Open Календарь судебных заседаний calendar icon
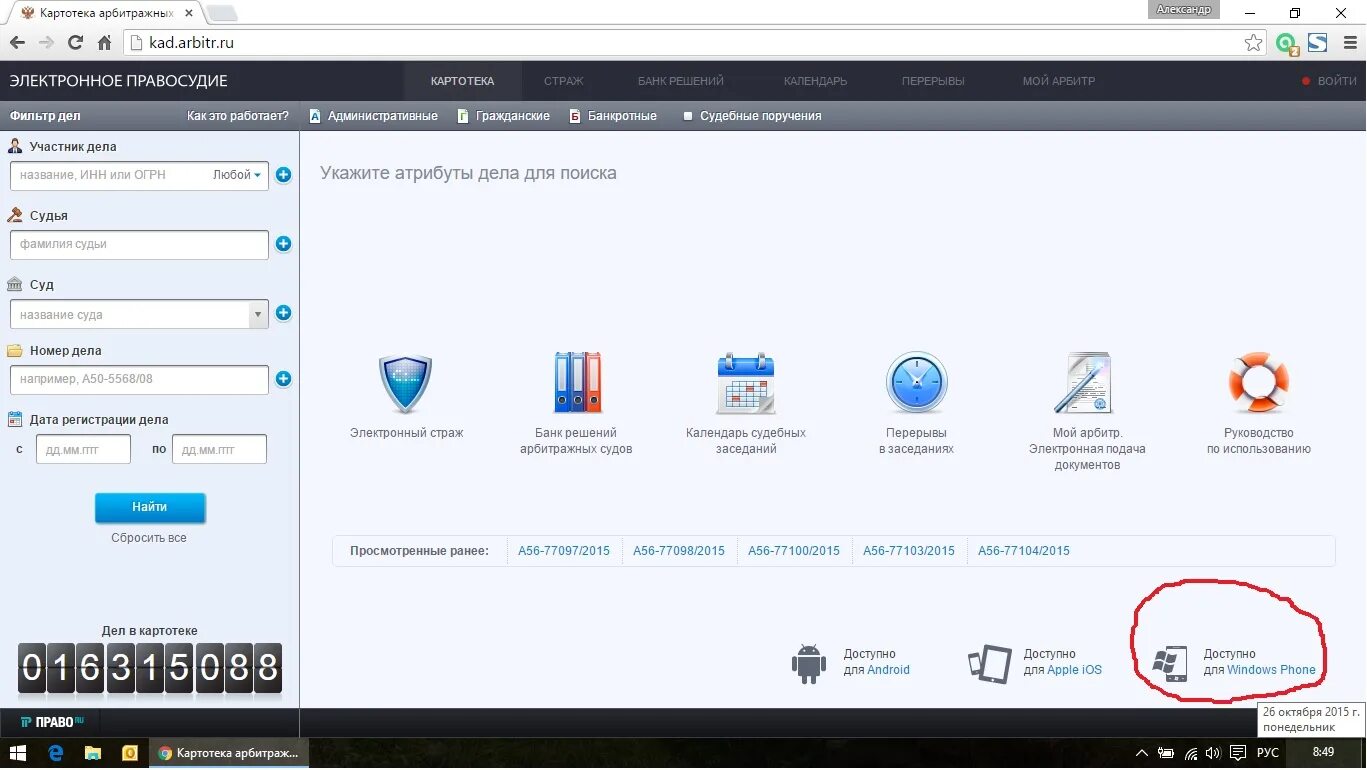 click(746, 383)
